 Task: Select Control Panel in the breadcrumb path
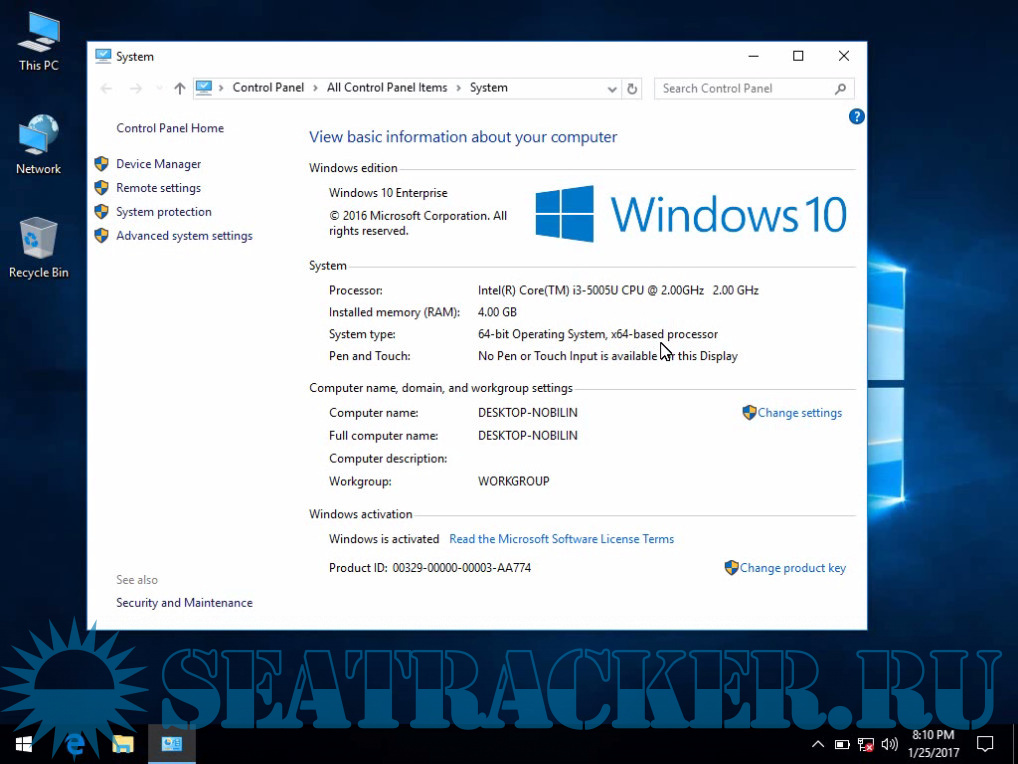click(268, 88)
